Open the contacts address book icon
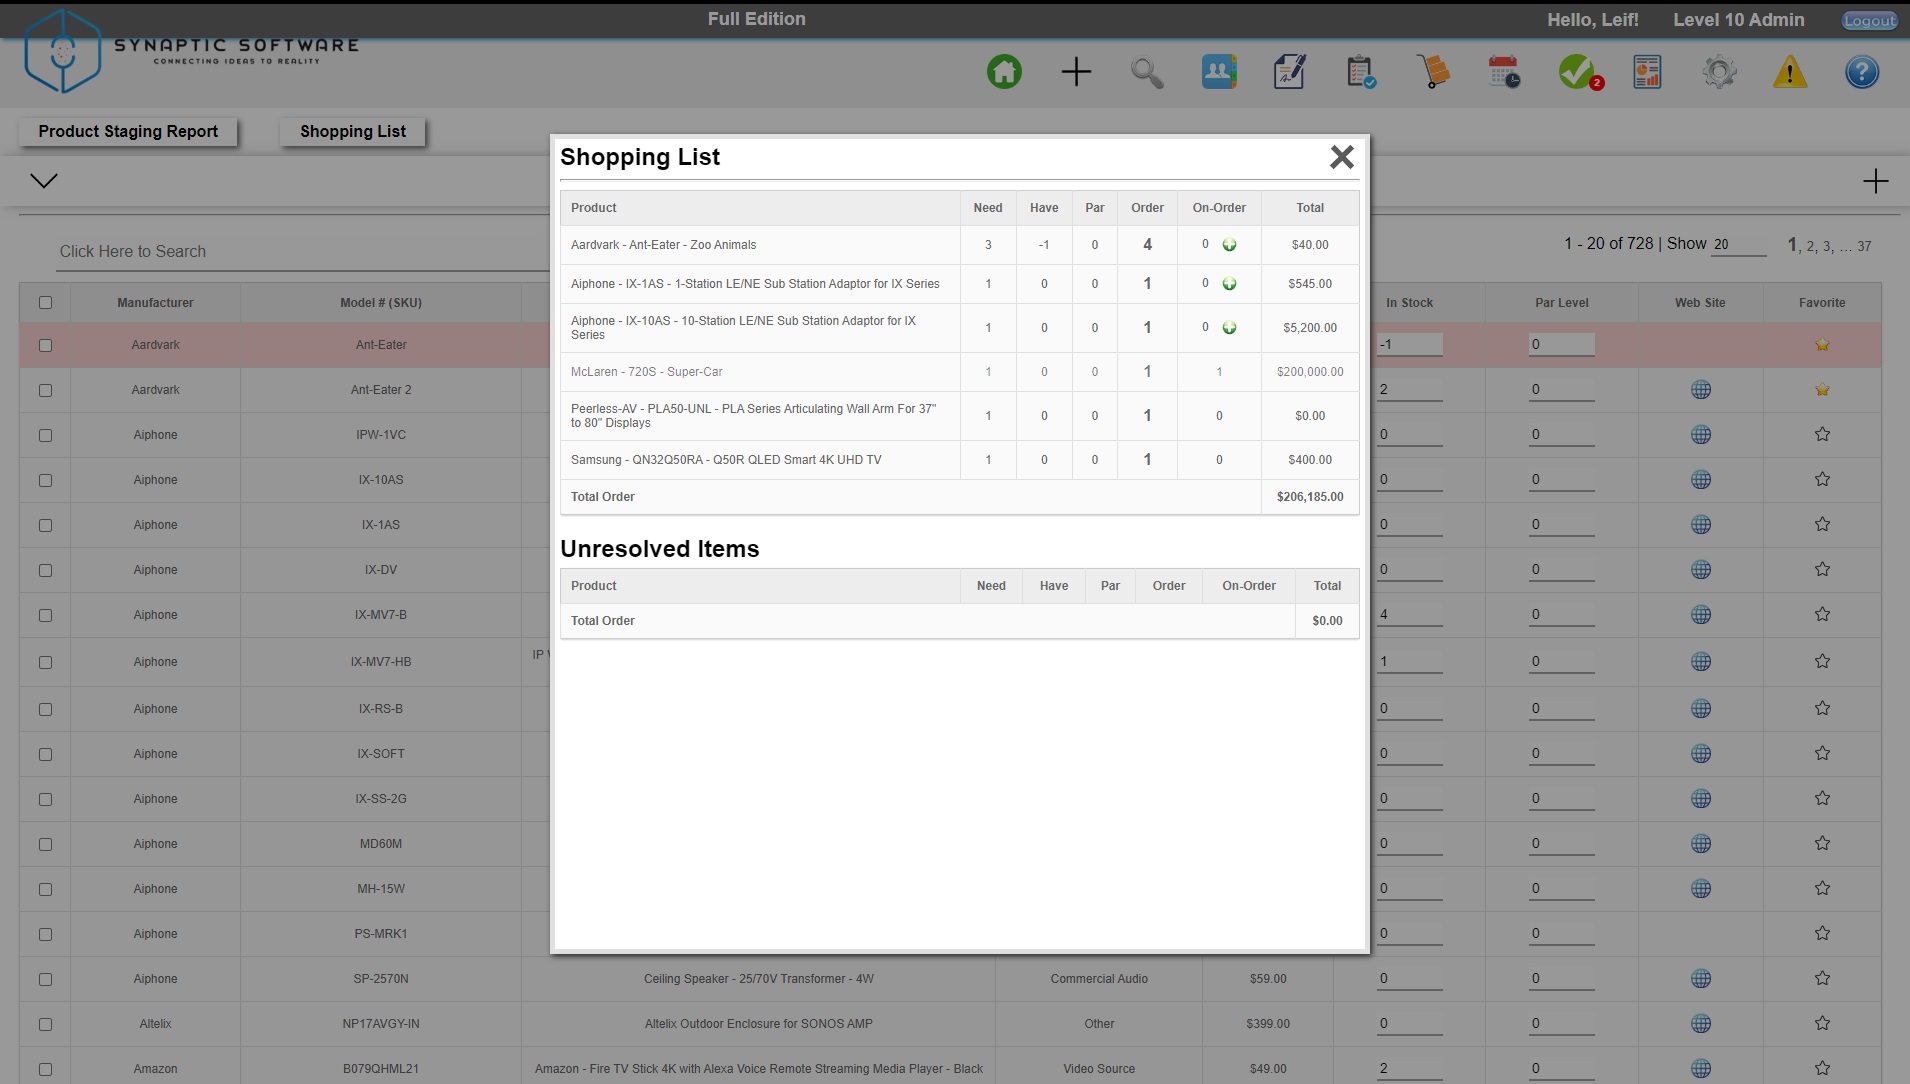This screenshot has width=1910, height=1084. (1218, 71)
